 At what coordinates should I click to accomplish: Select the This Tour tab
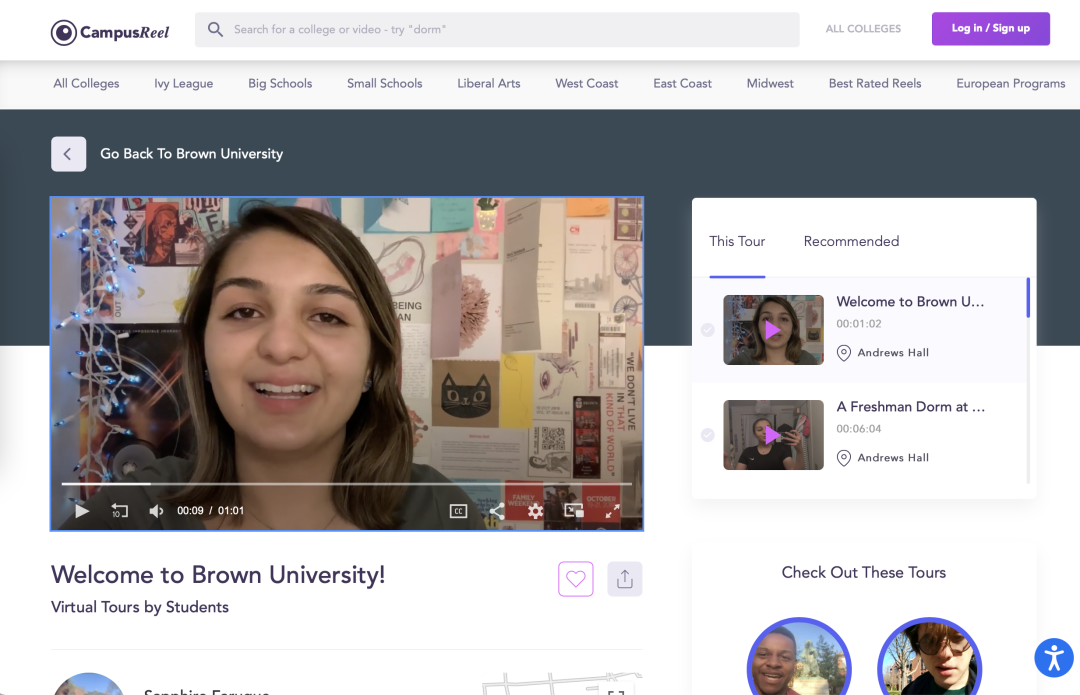click(737, 241)
